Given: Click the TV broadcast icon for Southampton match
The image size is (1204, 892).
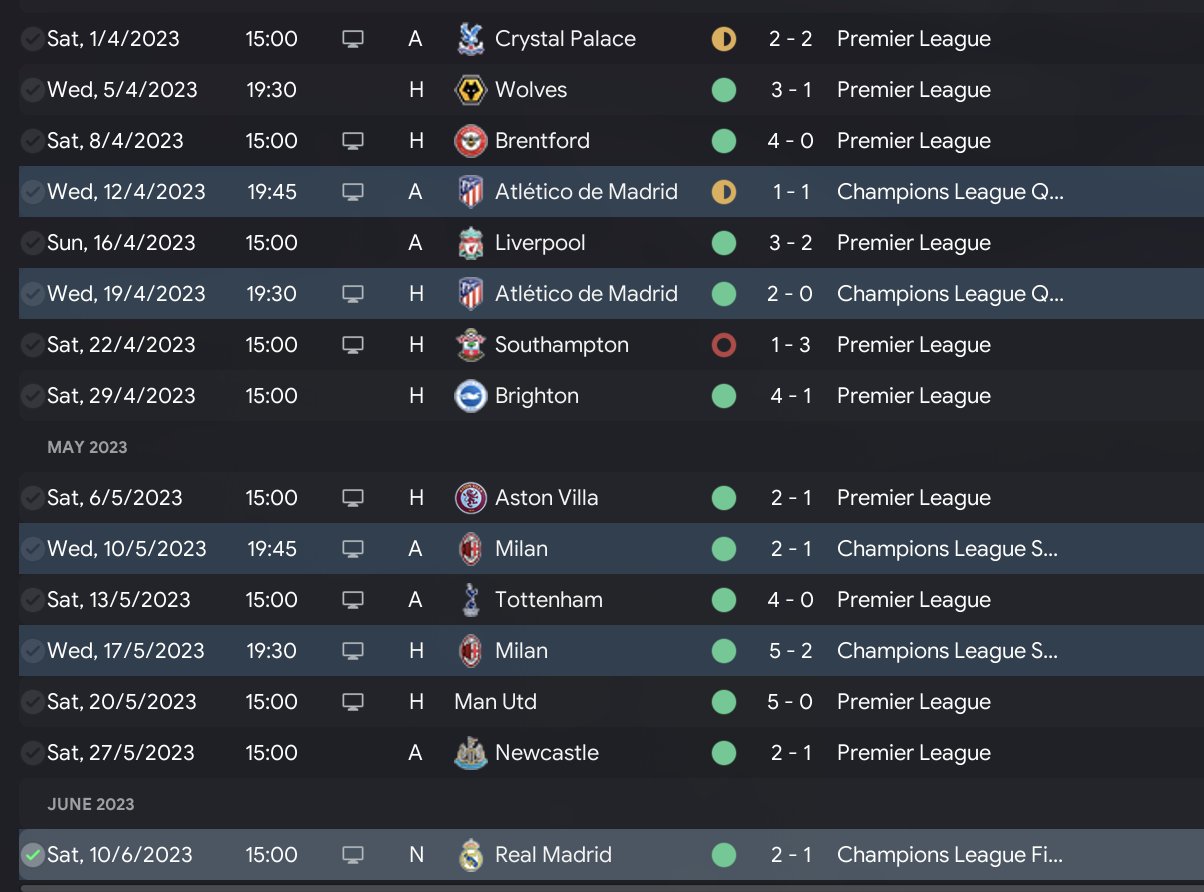Looking at the screenshot, I should point(352,345).
